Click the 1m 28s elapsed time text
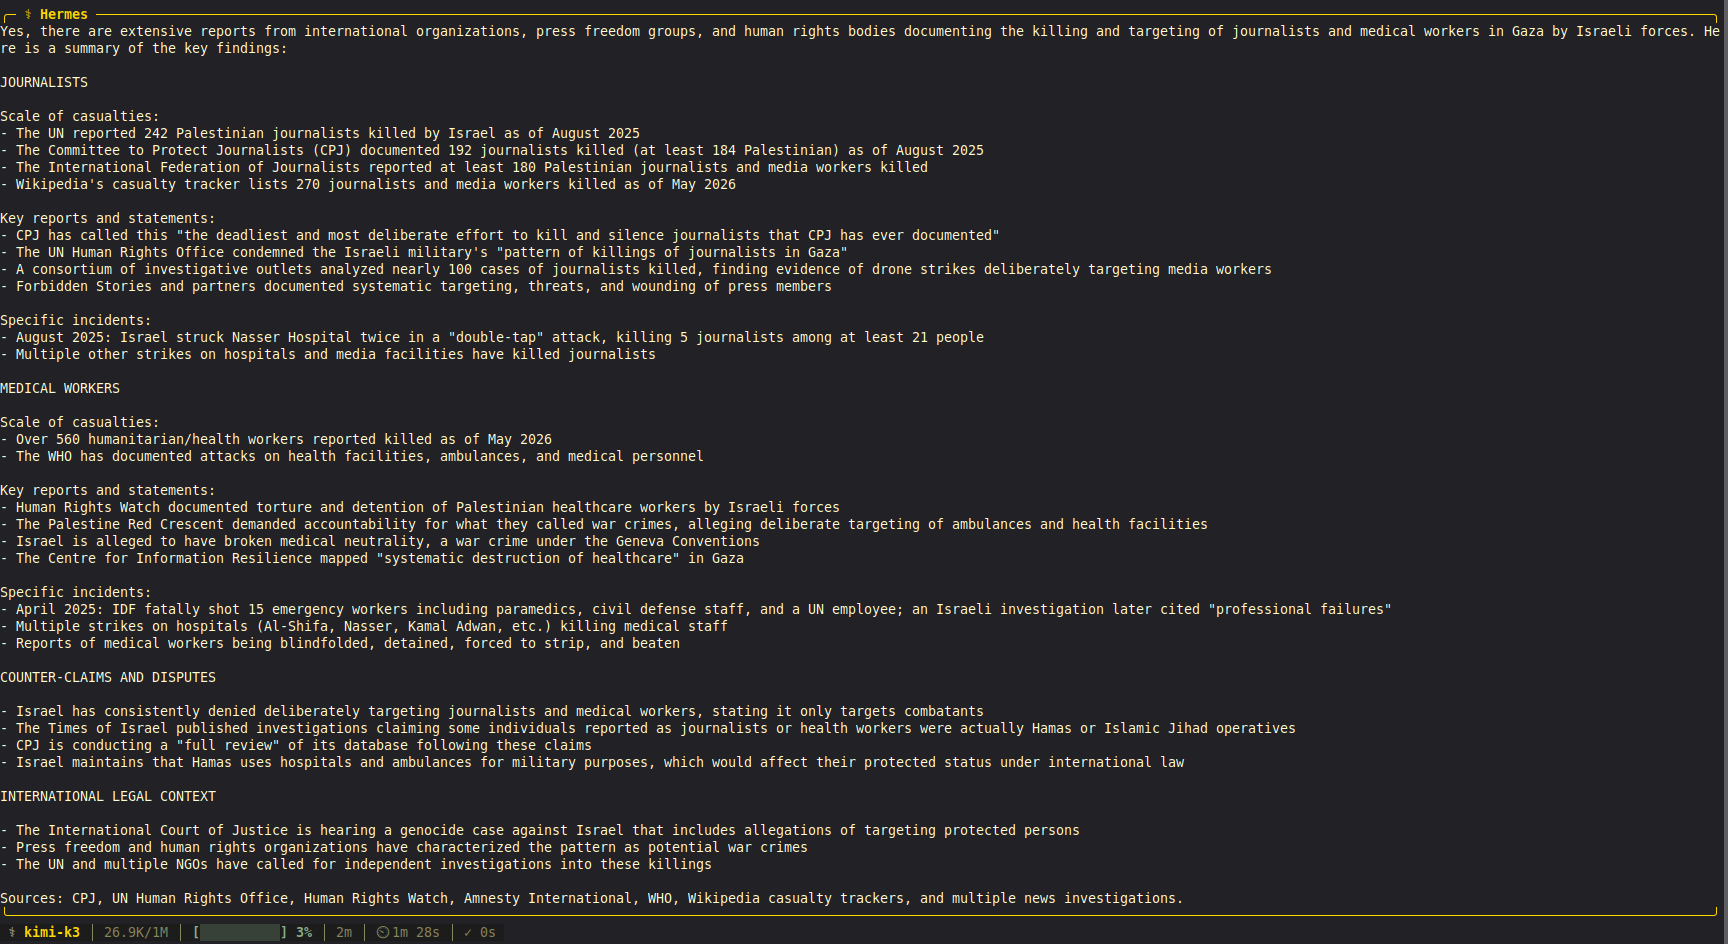Viewport: 1728px width, 944px height. tap(416, 932)
